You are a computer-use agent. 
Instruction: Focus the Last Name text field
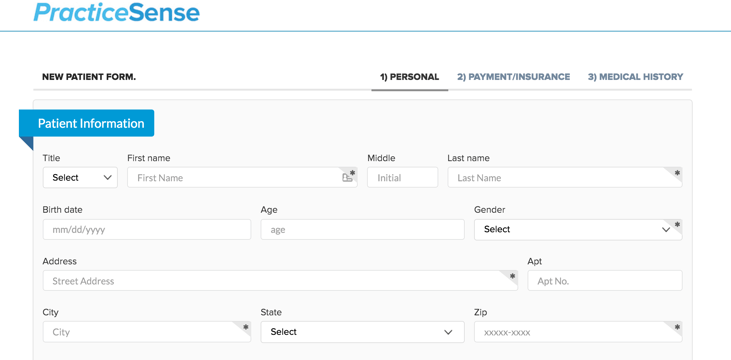tap(565, 178)
